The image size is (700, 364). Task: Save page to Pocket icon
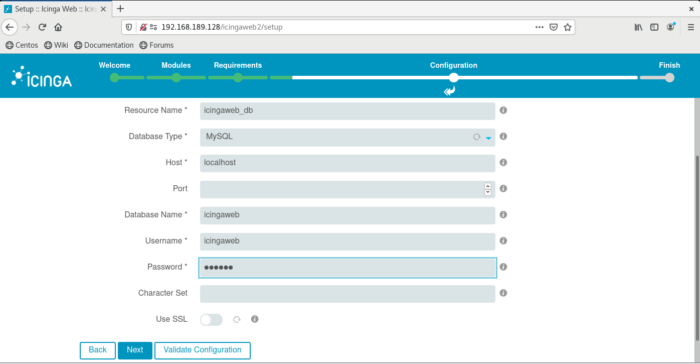[x=554, y=27]
